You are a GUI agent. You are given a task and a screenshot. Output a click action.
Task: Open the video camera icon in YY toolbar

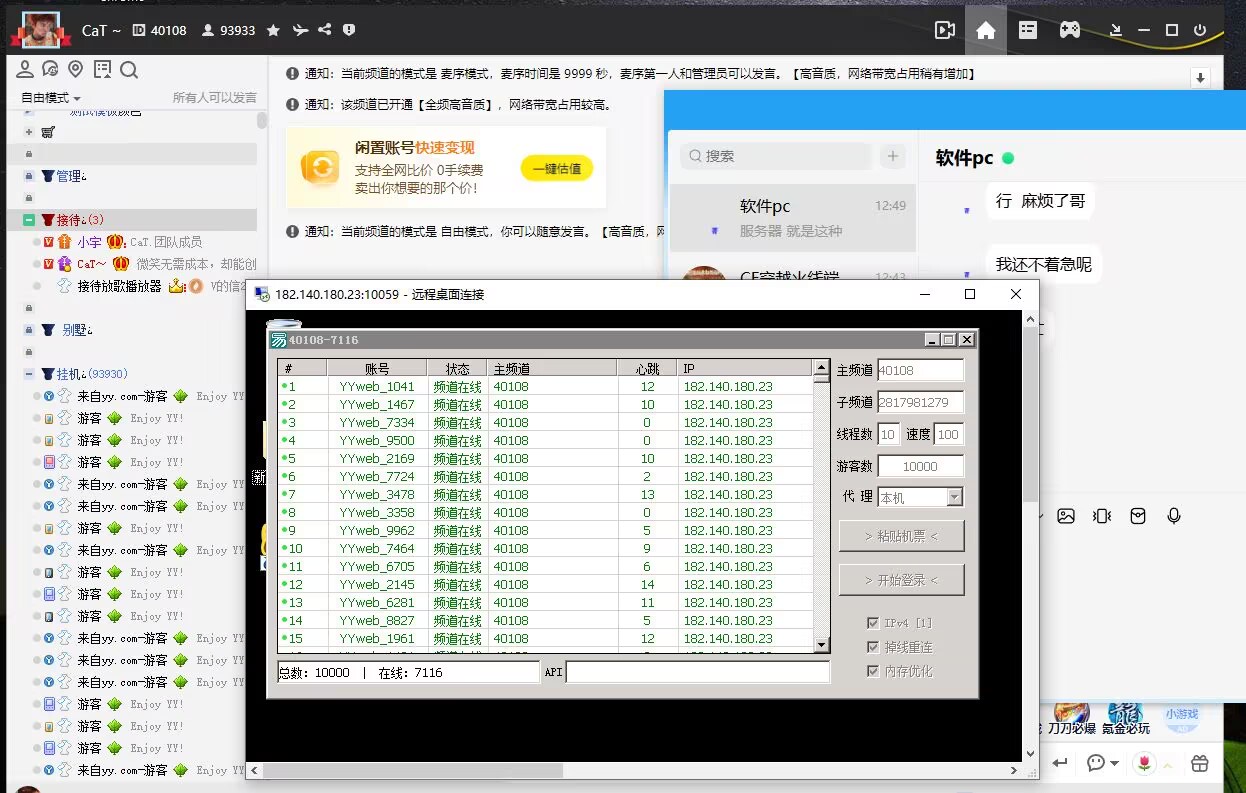[944, 30]
